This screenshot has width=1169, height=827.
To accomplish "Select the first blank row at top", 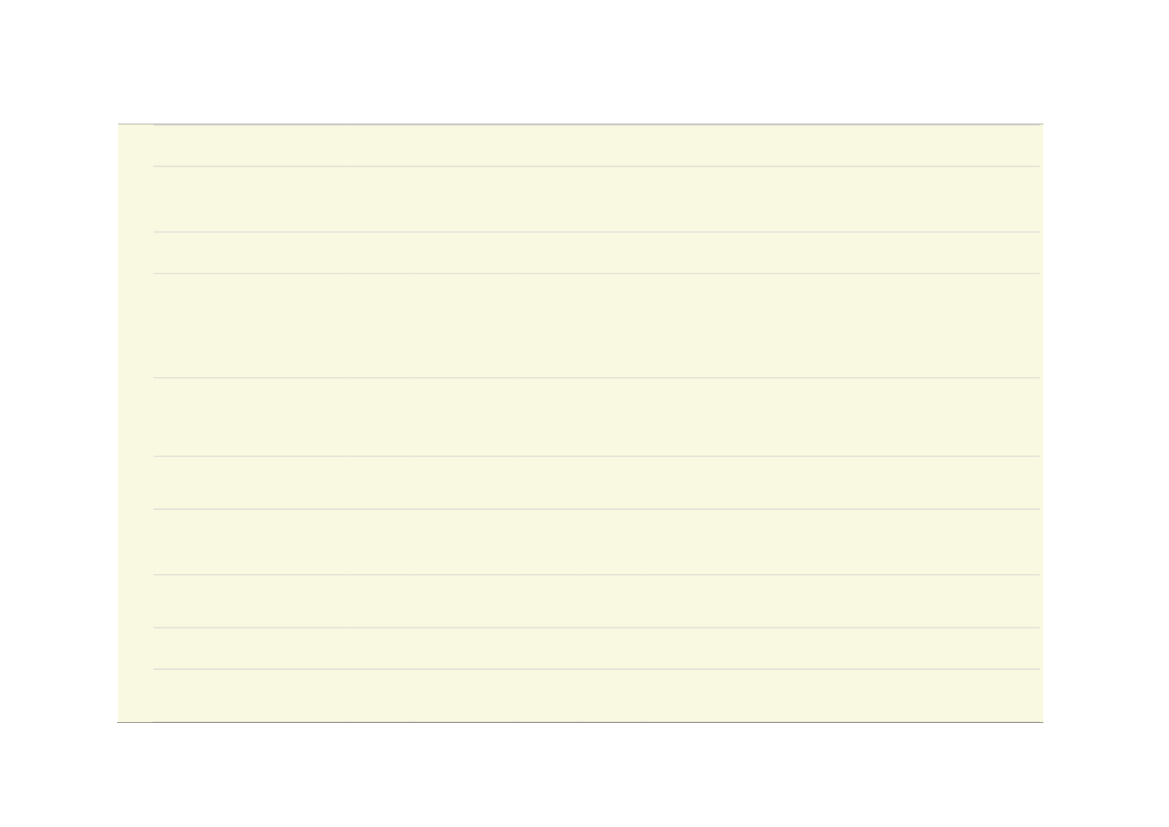I will coord(596,145).
